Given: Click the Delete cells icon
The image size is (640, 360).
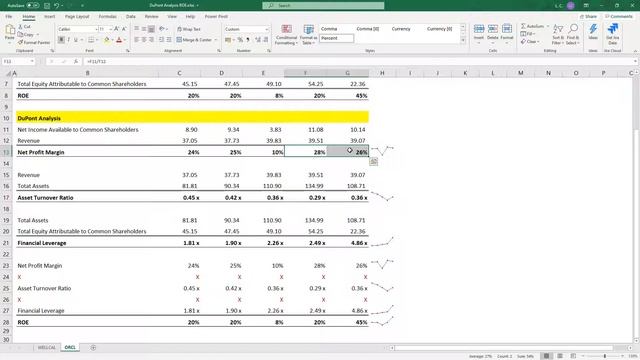Looking at the screenshot, I should pos(493,29).
